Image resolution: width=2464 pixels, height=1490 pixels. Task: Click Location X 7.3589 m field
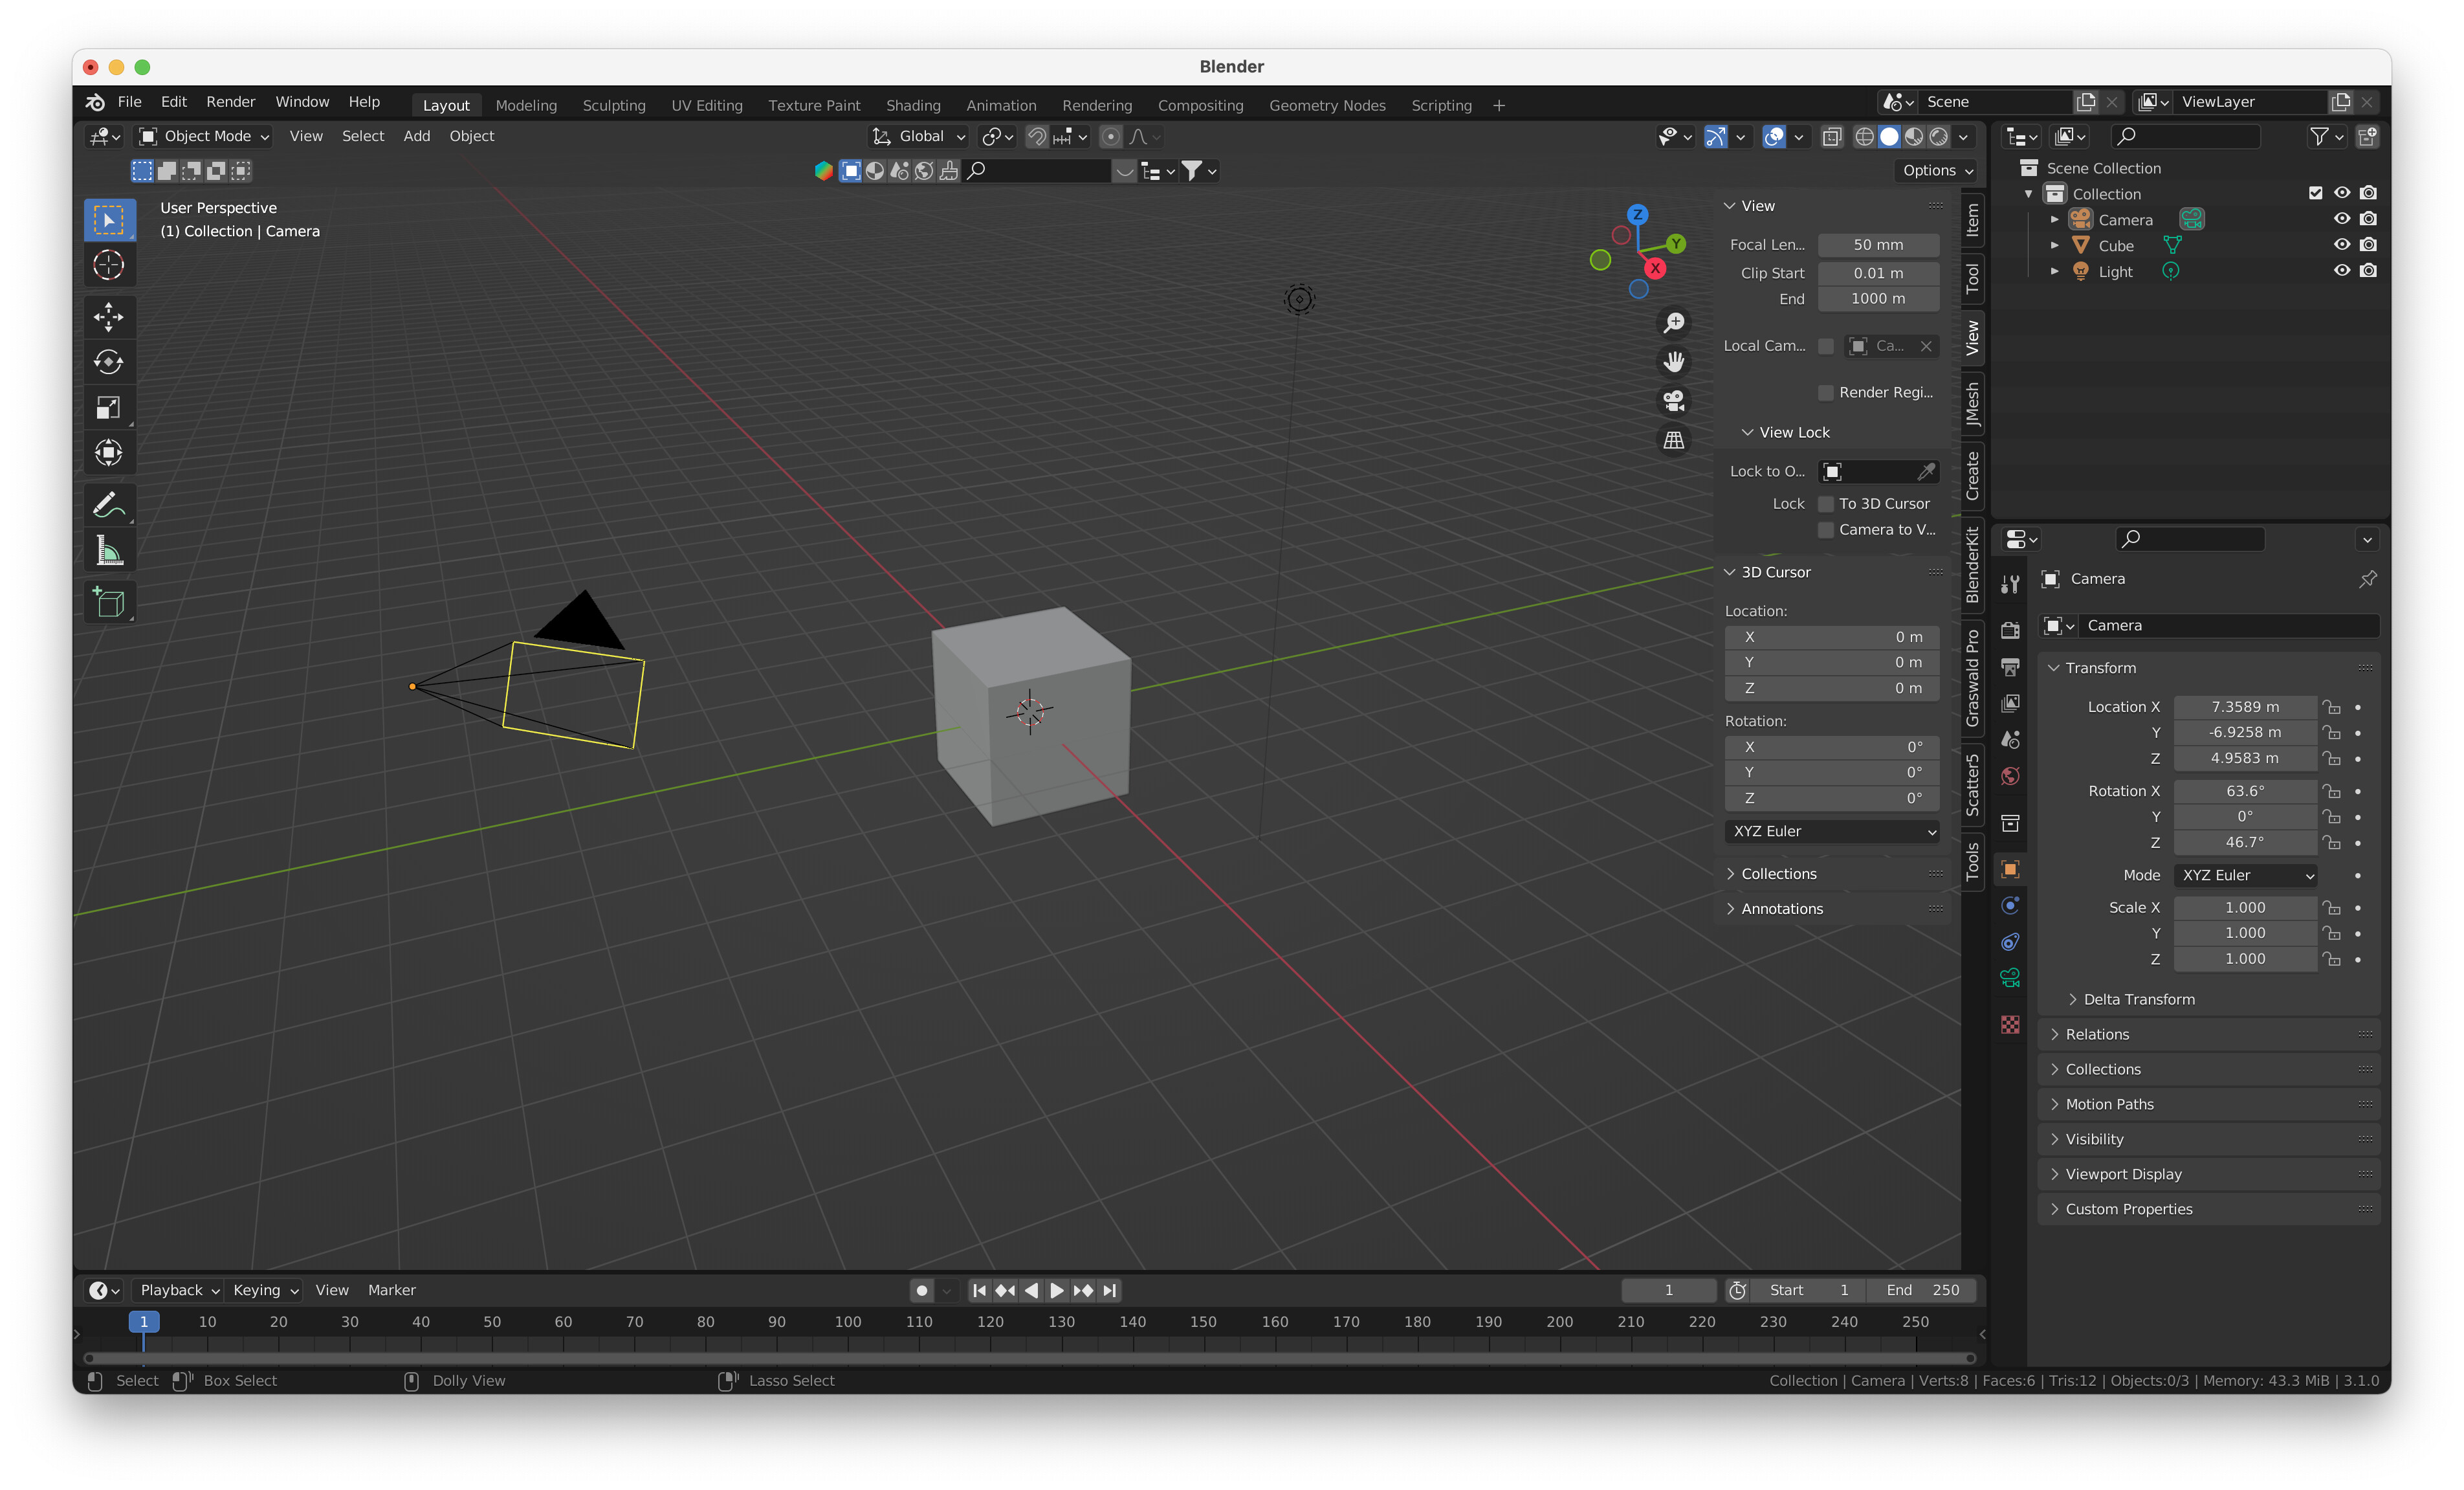(x=2245, y=706)
